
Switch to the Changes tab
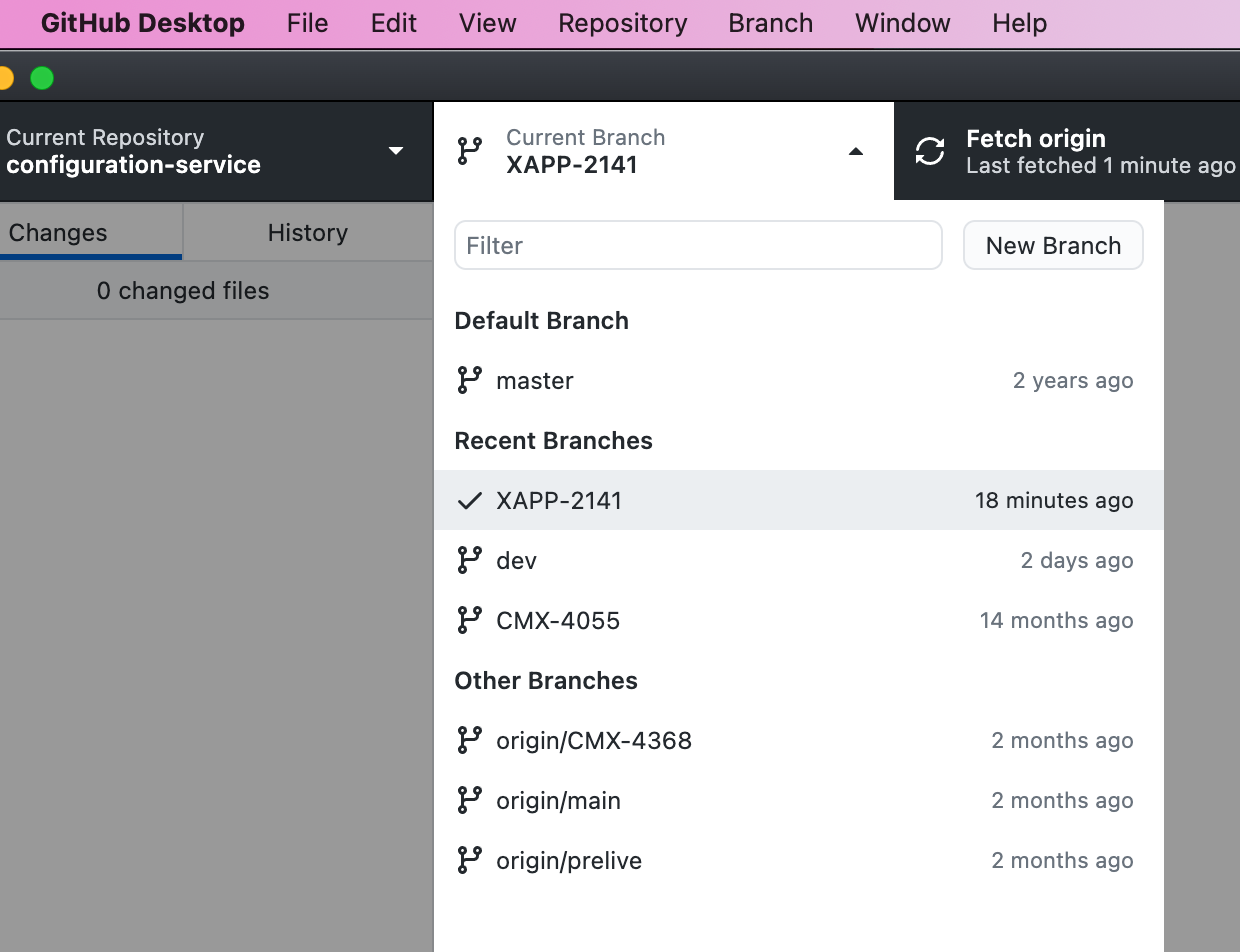click(x=90, y=232)
